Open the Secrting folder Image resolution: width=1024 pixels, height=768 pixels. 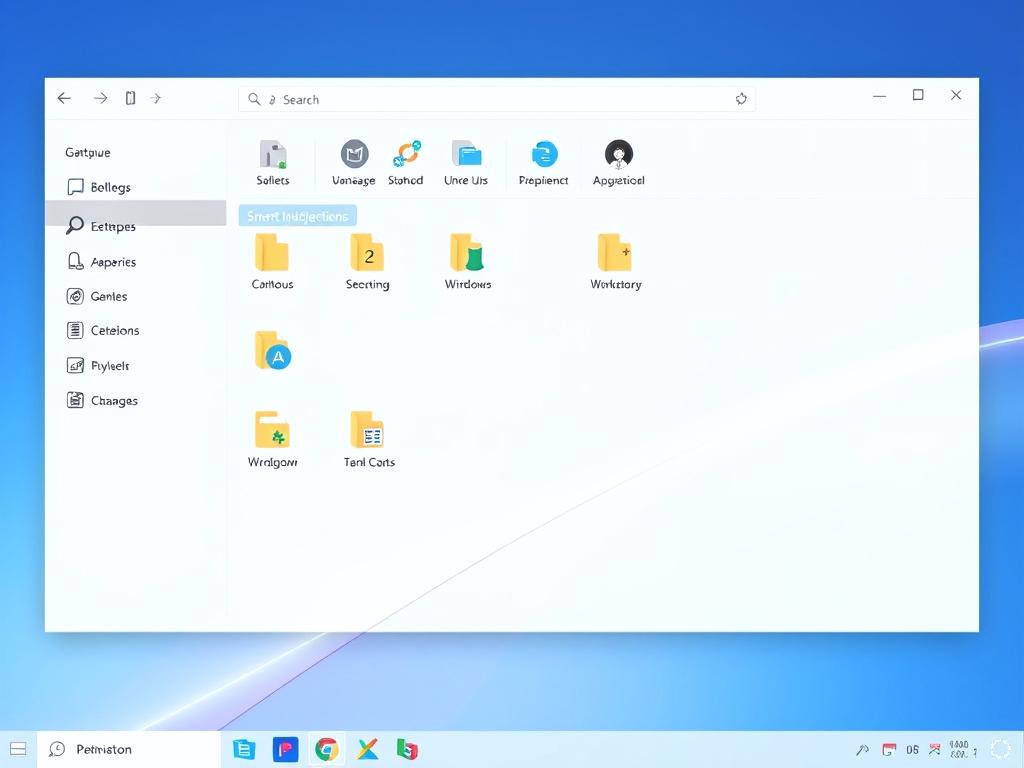coord(367,254)
